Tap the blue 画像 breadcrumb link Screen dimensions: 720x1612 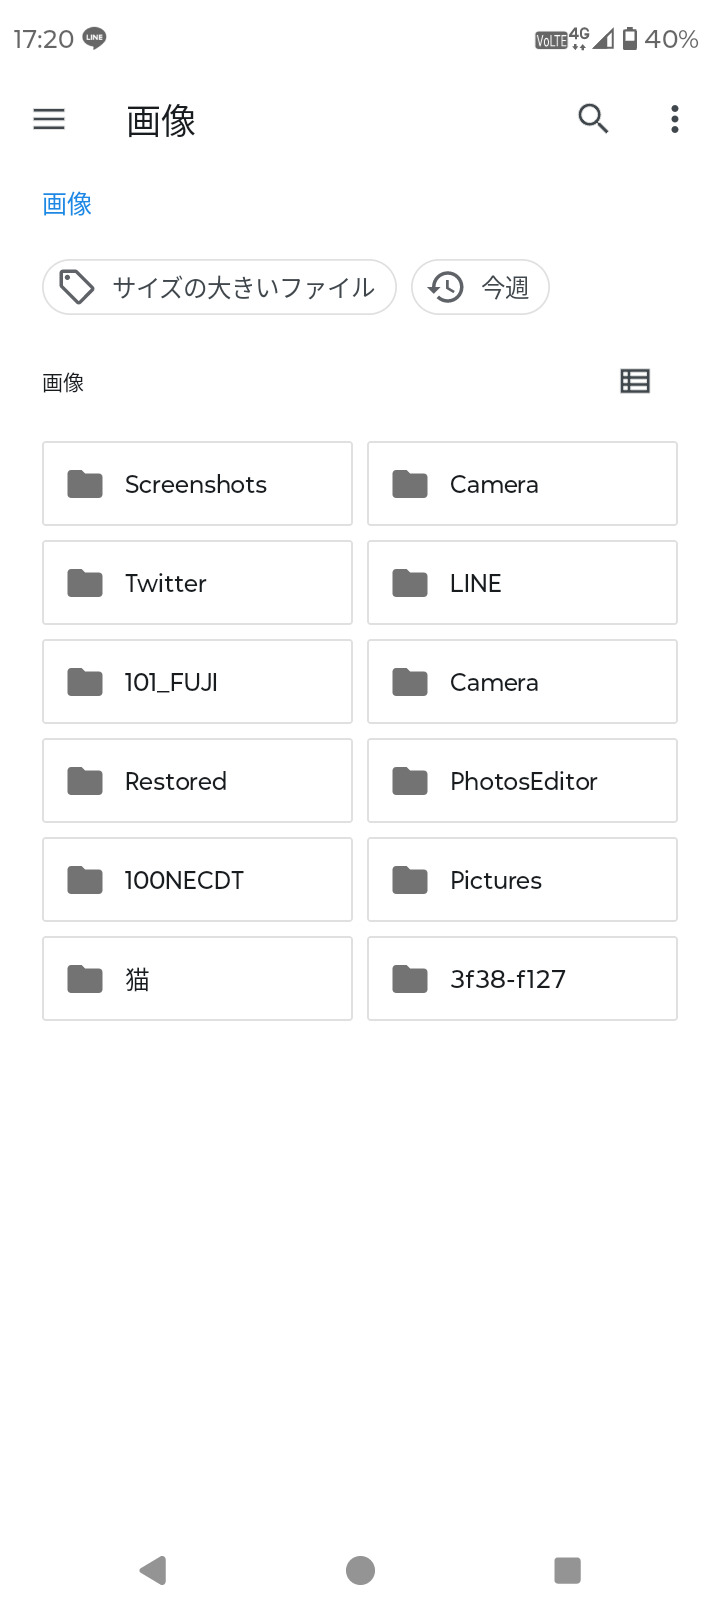(x=67, y=204)
